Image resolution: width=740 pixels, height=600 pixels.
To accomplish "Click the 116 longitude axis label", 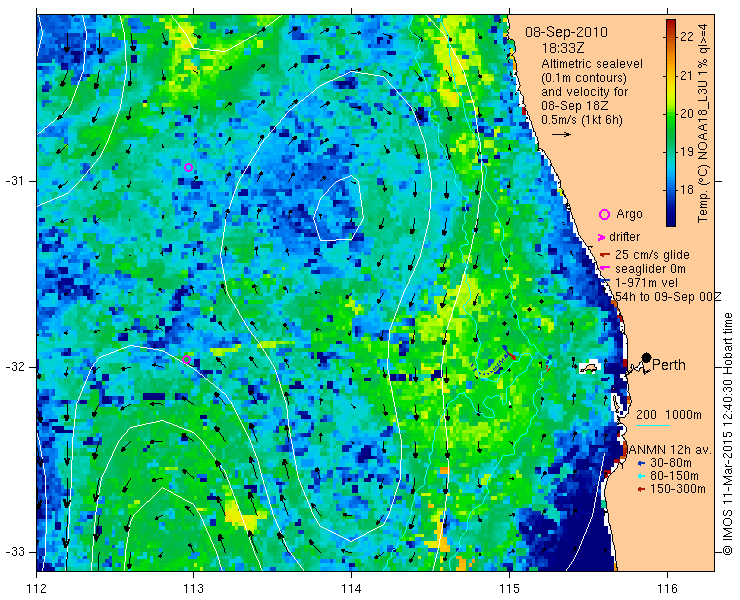I will (667, 589).
